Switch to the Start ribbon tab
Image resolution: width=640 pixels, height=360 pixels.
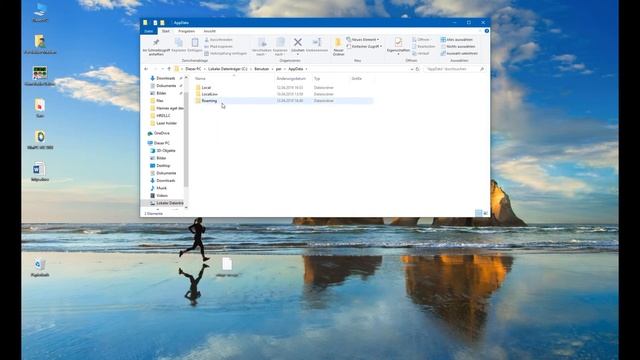[x=166, y=31]
